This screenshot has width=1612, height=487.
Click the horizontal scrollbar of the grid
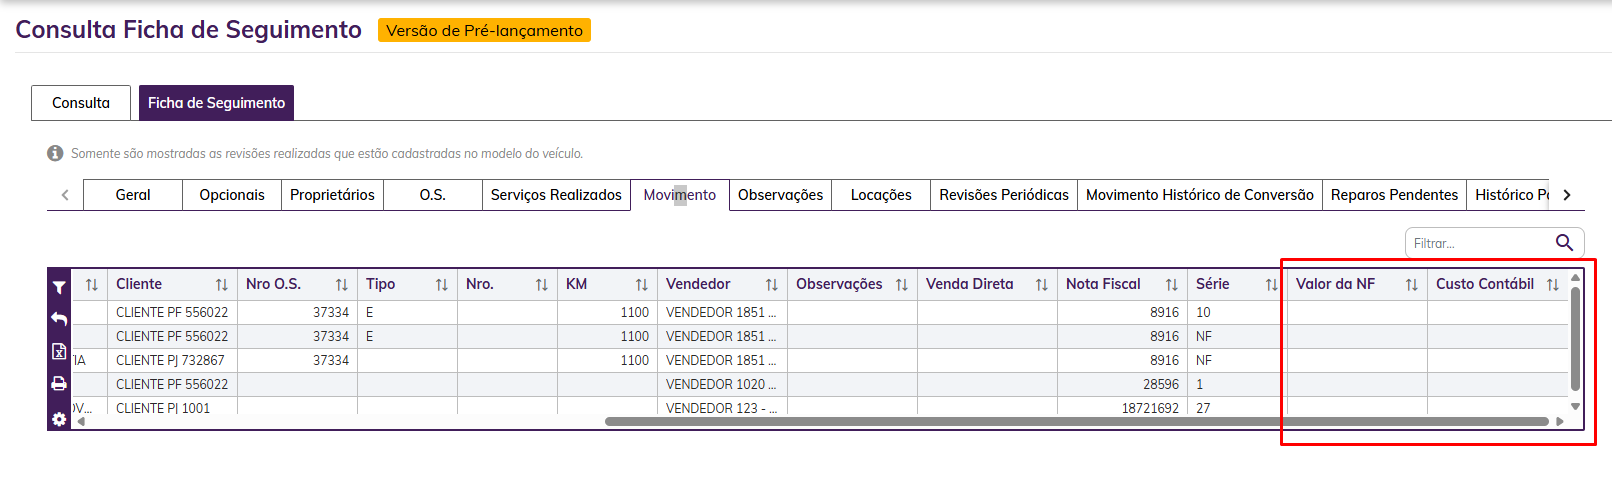pyautogui.click(x=1075, y=421)
